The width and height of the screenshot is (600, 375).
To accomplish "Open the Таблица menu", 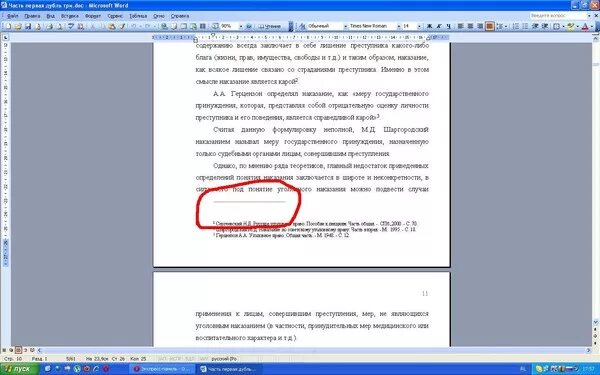I will 138,16.
